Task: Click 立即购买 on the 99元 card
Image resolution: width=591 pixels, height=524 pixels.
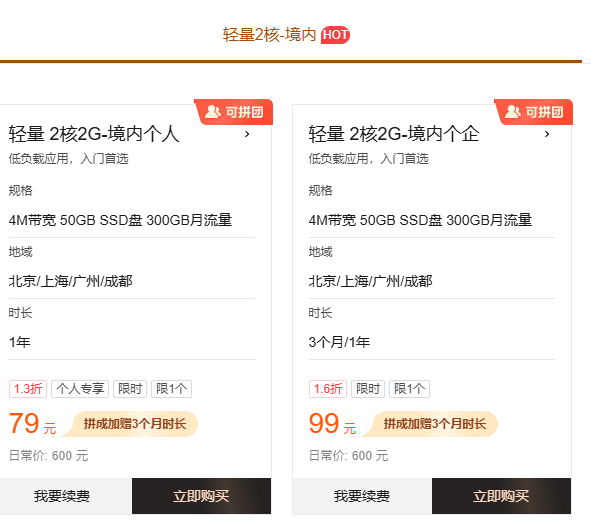Action: tap(501, 496)
